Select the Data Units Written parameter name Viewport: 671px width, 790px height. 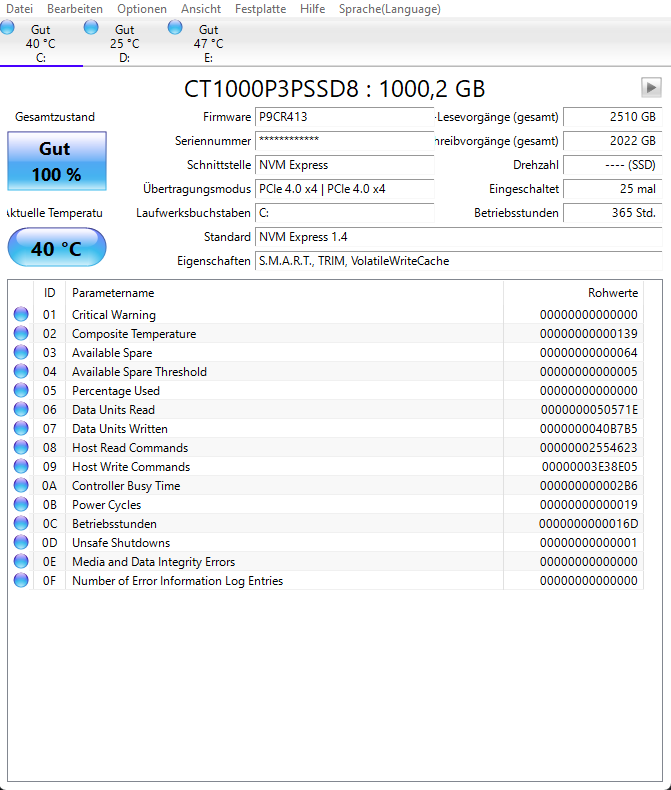click(120, 429)
